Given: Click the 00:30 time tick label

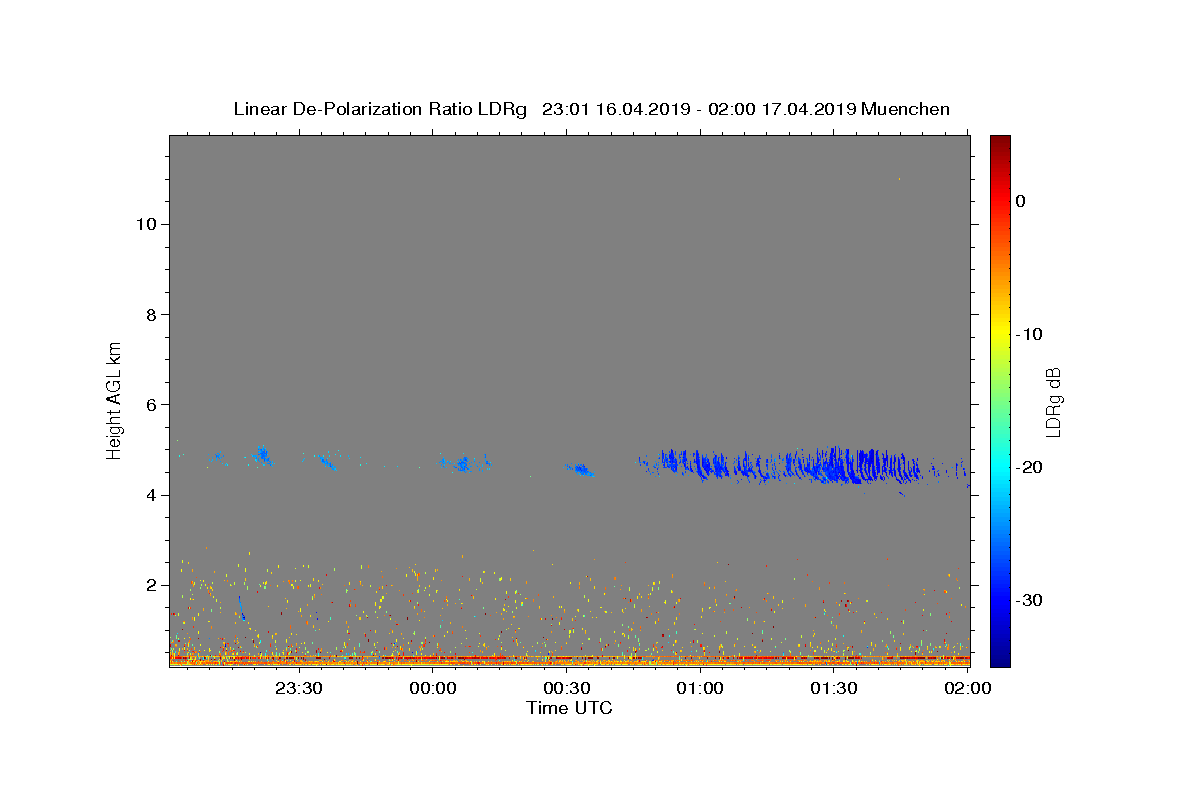Looking at the screenshot, I should point(567,688).
